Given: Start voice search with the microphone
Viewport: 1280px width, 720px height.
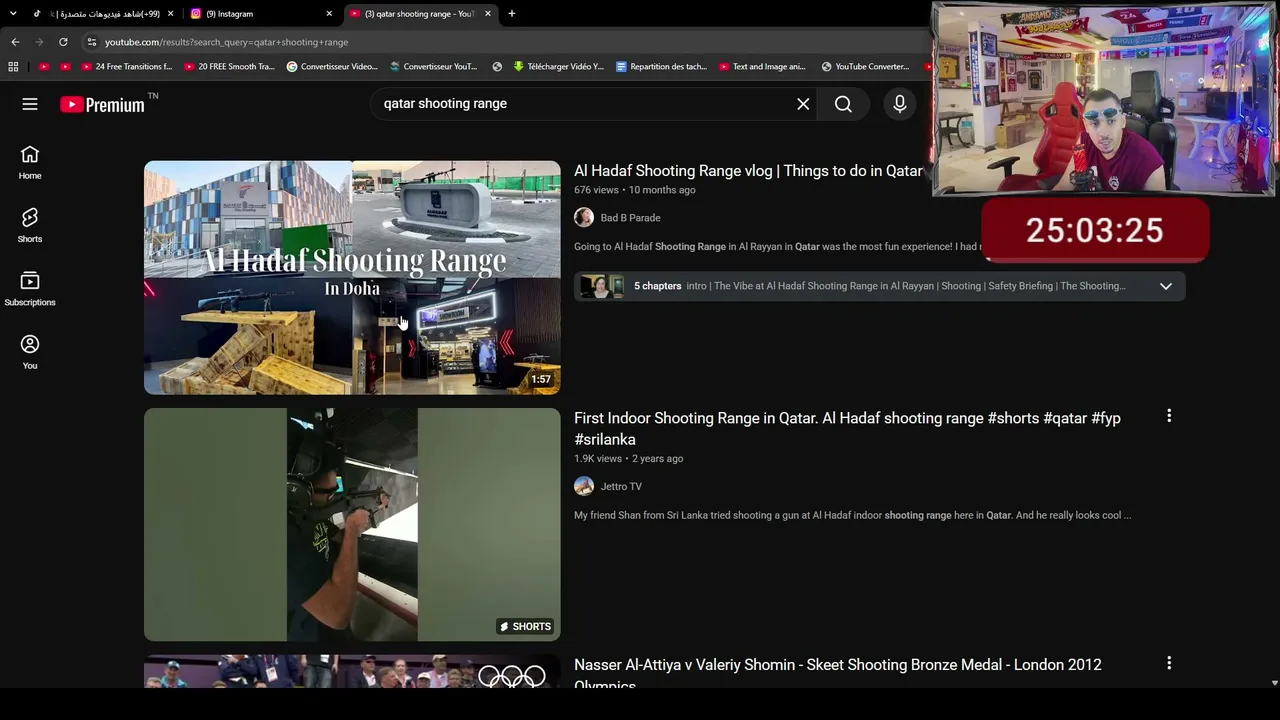Looking at the screenshot, I should point(899,104).
